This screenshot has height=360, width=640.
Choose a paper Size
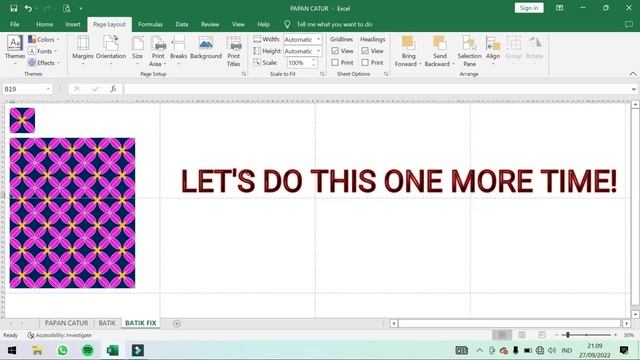click(138, 51)
